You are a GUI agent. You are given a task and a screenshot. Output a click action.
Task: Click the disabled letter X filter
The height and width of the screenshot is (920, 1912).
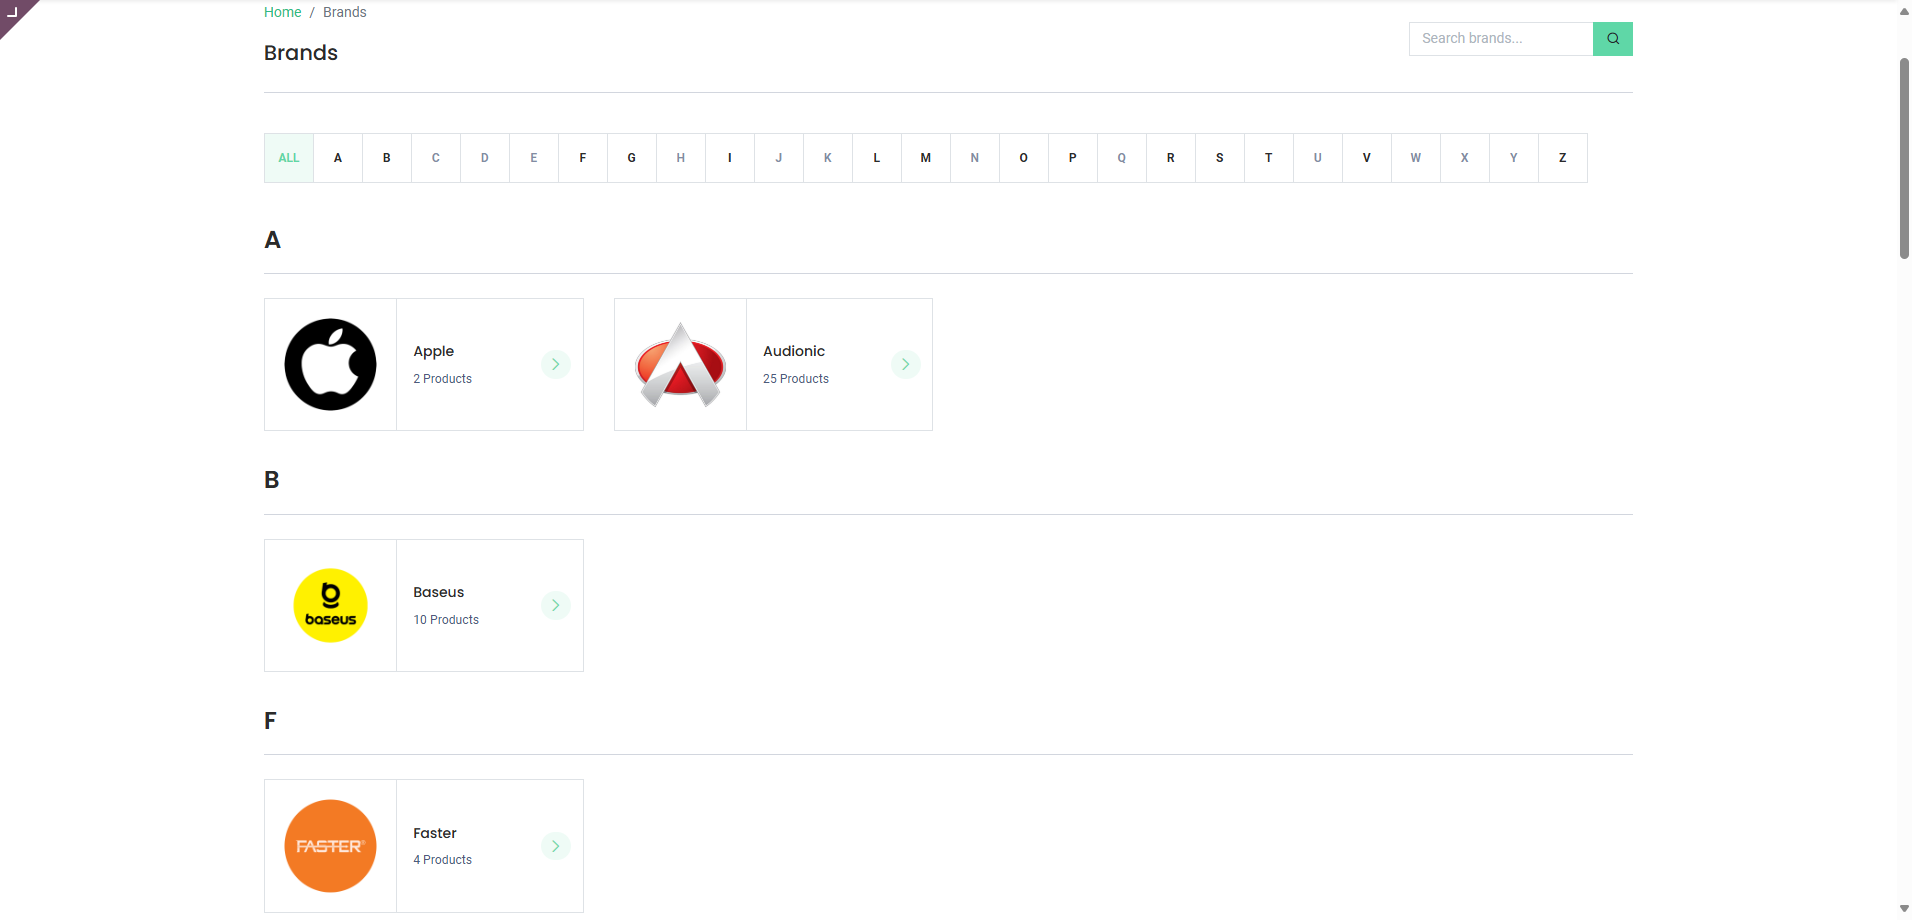1465,158
